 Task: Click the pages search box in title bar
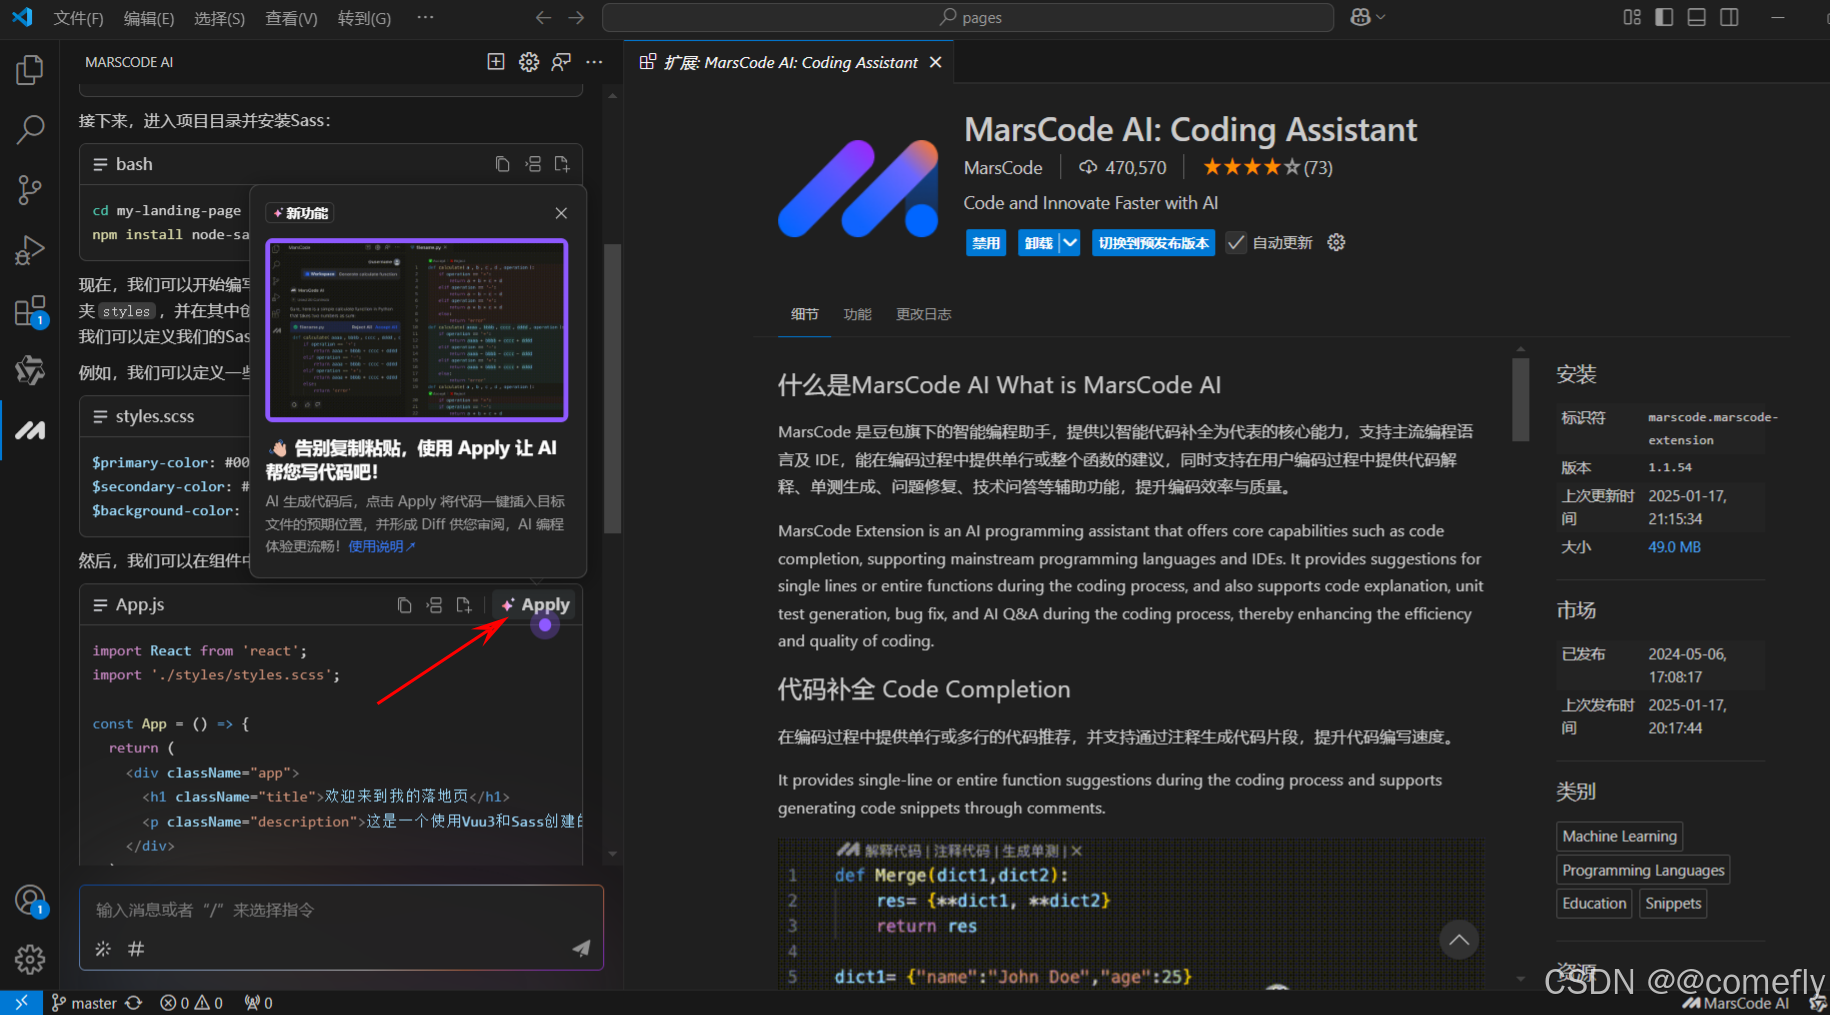point(967,17)
